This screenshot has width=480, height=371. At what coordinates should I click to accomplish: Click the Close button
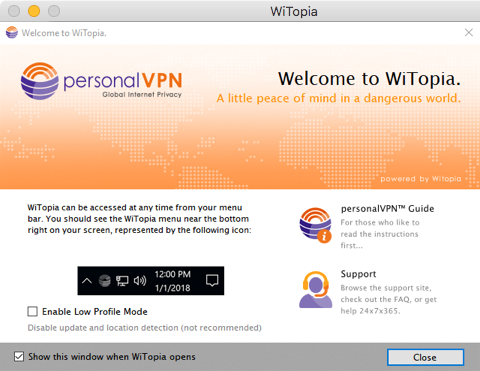tap(425, 357)
